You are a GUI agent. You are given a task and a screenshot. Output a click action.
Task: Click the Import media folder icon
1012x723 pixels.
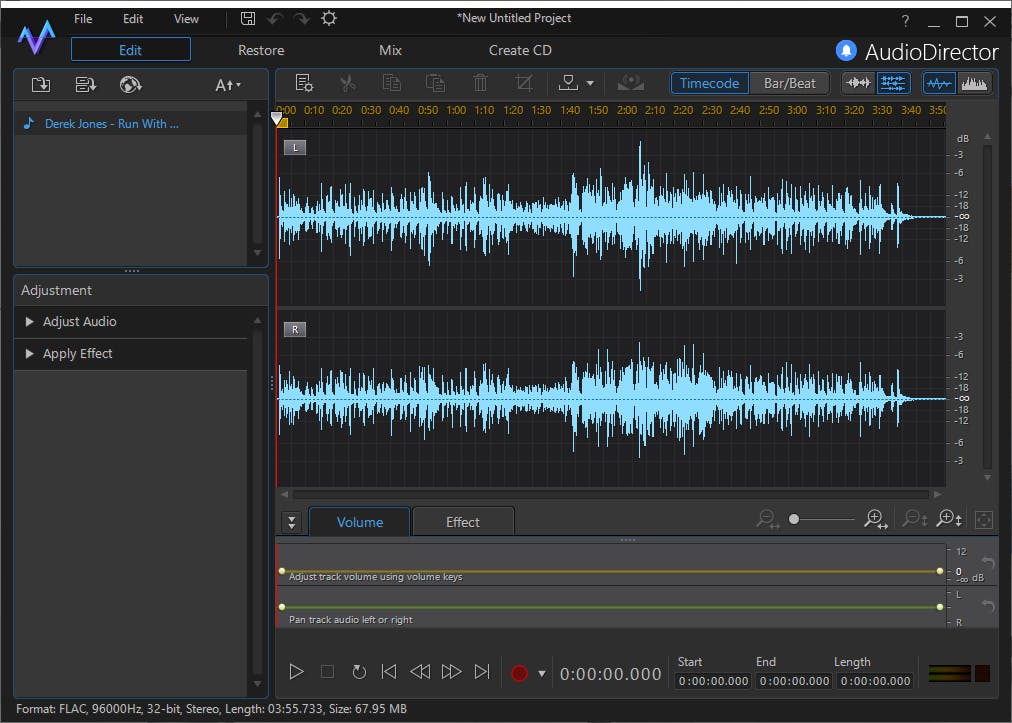(x=40, y=85)
